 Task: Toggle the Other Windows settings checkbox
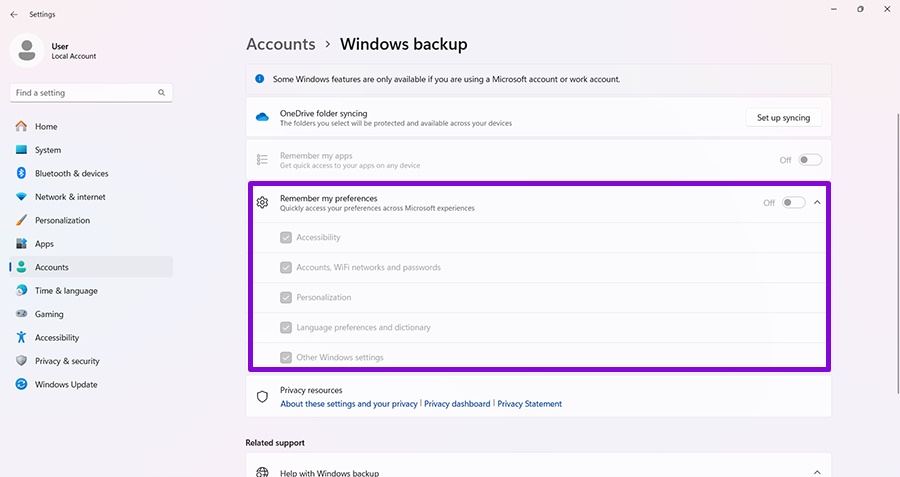click(286, 358)
